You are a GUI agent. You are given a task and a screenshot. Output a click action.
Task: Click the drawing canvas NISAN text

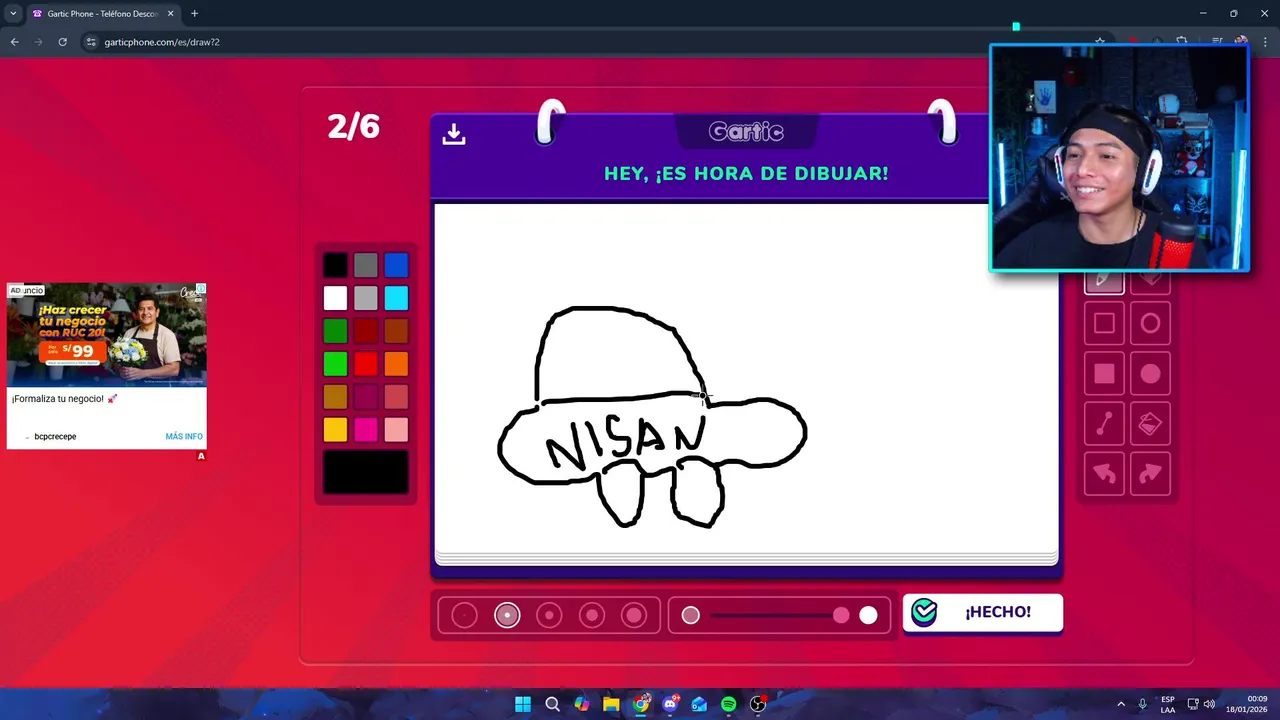(x=625, y=442)
